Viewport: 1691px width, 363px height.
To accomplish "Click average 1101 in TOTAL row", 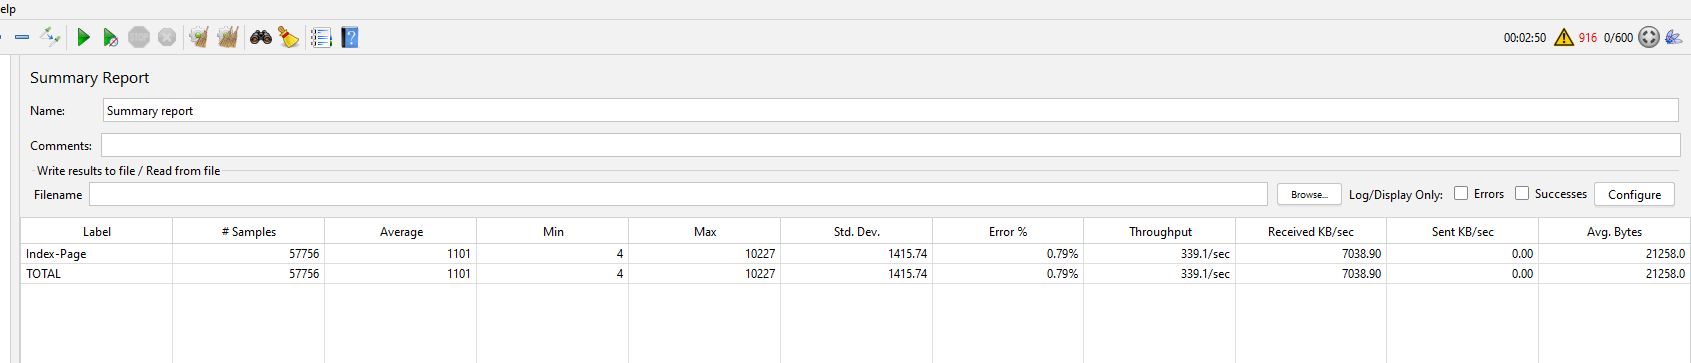I will (x=459, y=274).
